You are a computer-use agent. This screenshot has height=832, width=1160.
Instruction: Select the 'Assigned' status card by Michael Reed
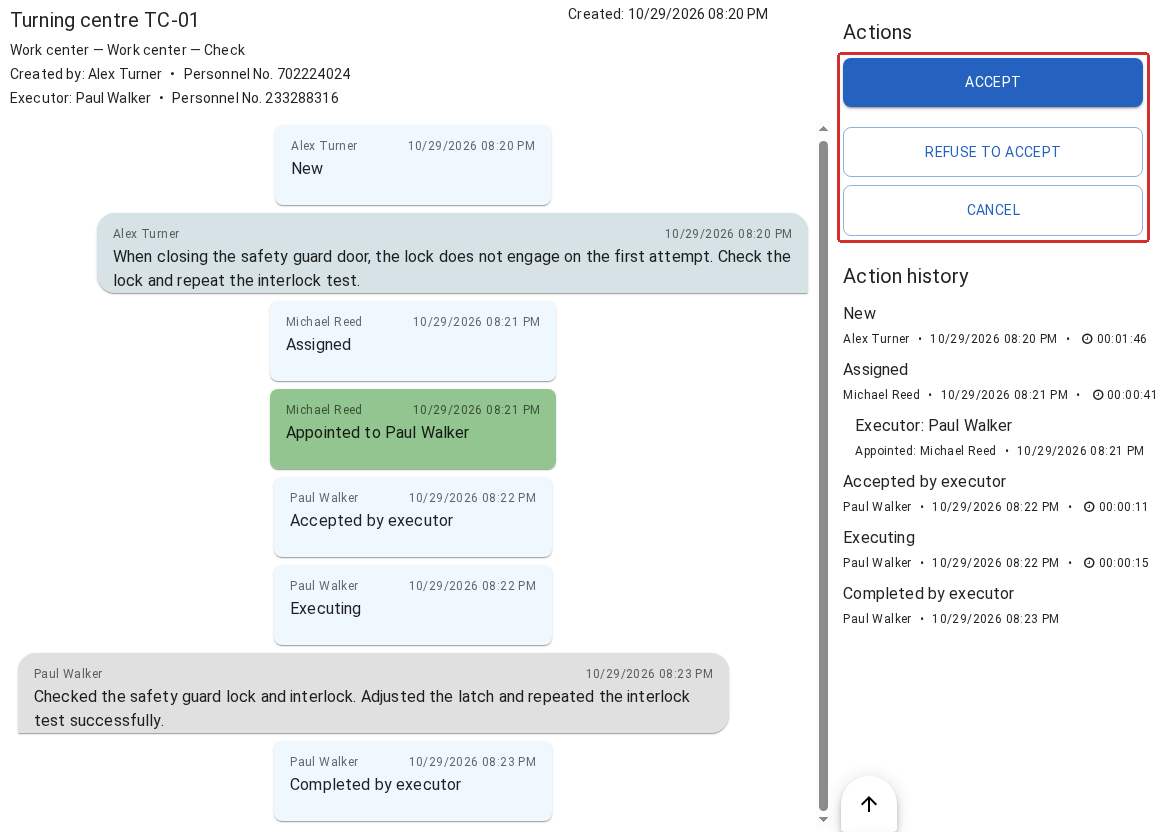pos(413,341)
